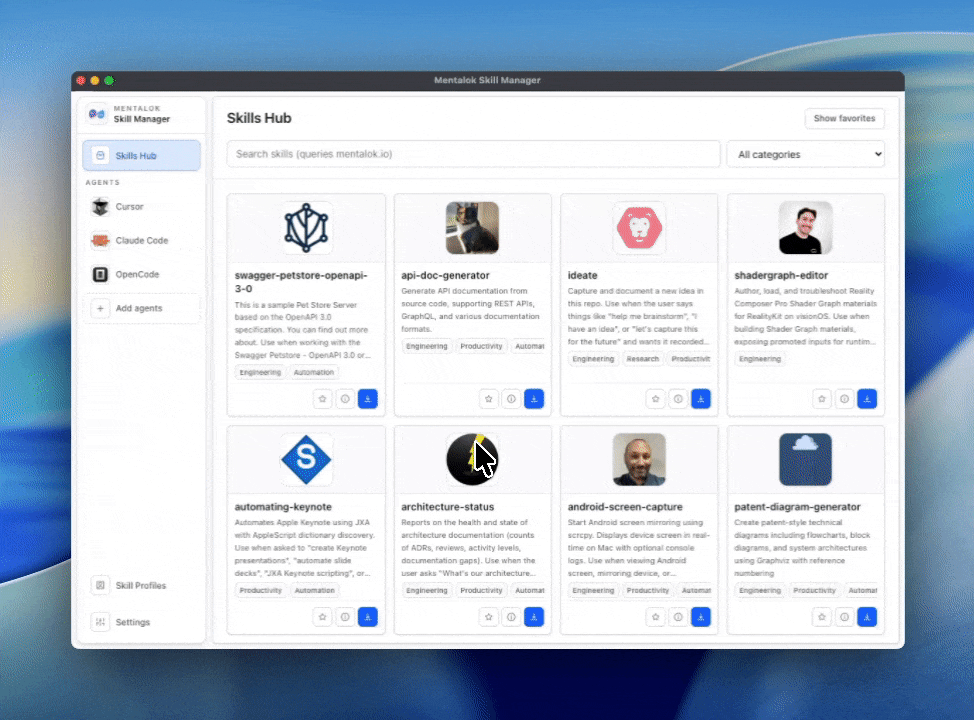The image size is (974, 720).
Task: Toggle favorite star on ideate card
Action: tap(655, 399)
